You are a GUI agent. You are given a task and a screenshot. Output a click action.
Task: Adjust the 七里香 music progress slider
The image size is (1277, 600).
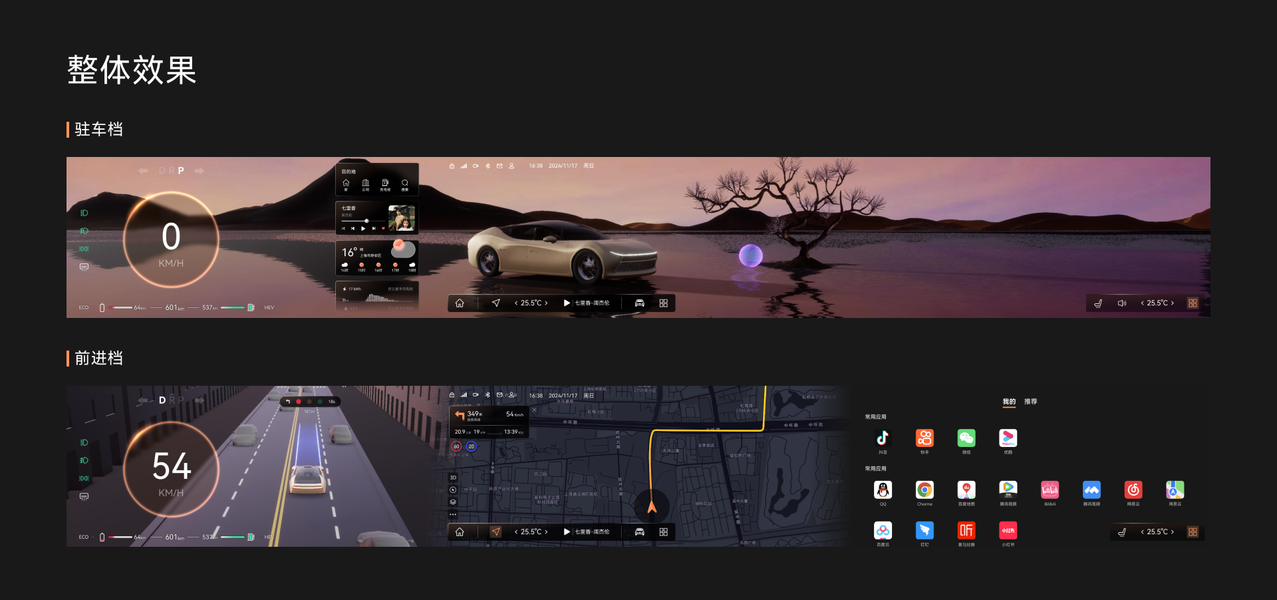coord(363,221)
